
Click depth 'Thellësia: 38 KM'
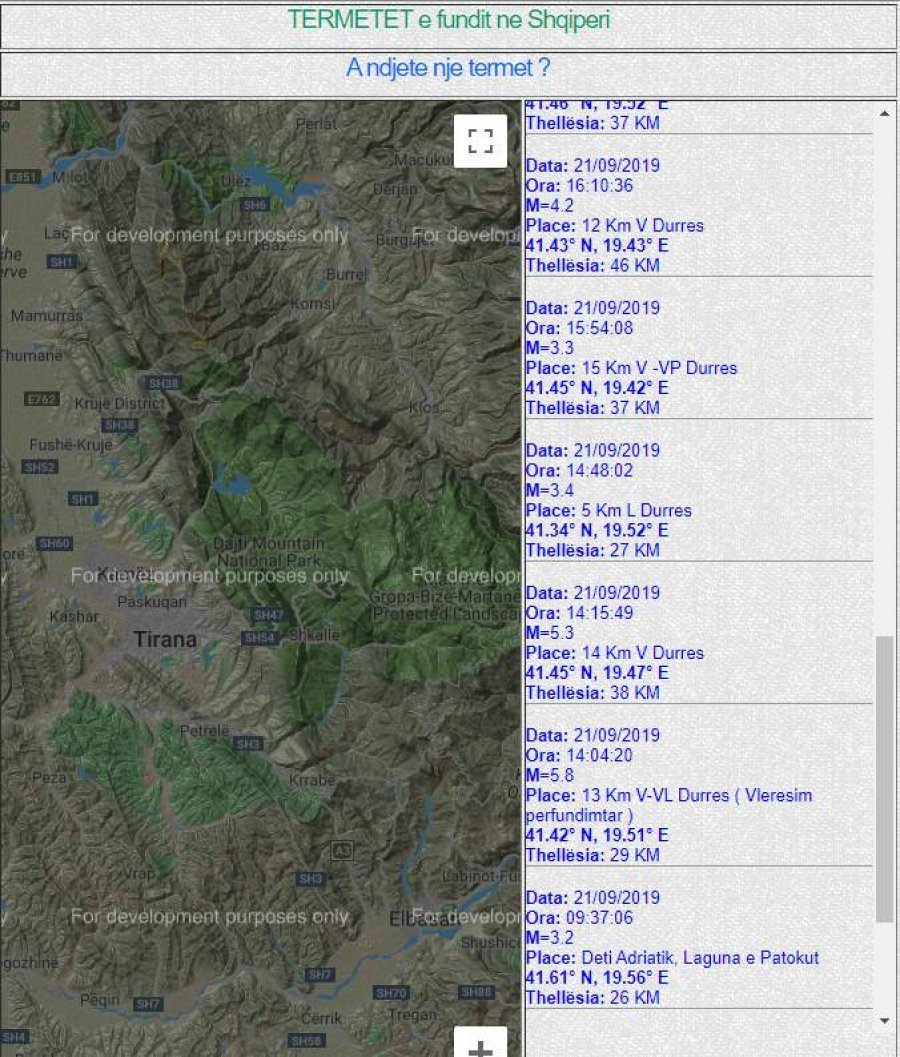(593, 692)
